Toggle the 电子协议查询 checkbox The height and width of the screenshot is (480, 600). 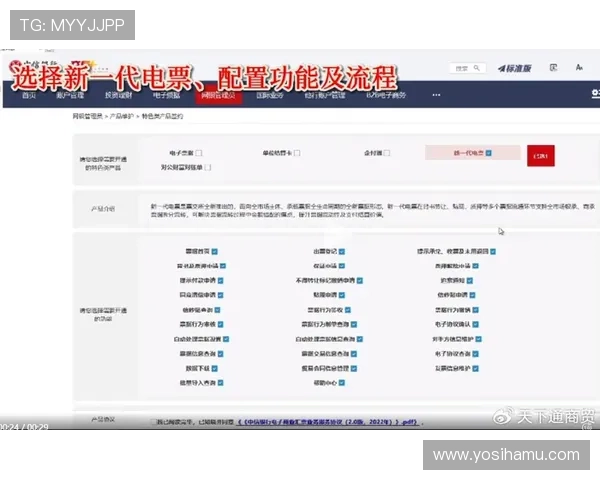coord(476,354)
